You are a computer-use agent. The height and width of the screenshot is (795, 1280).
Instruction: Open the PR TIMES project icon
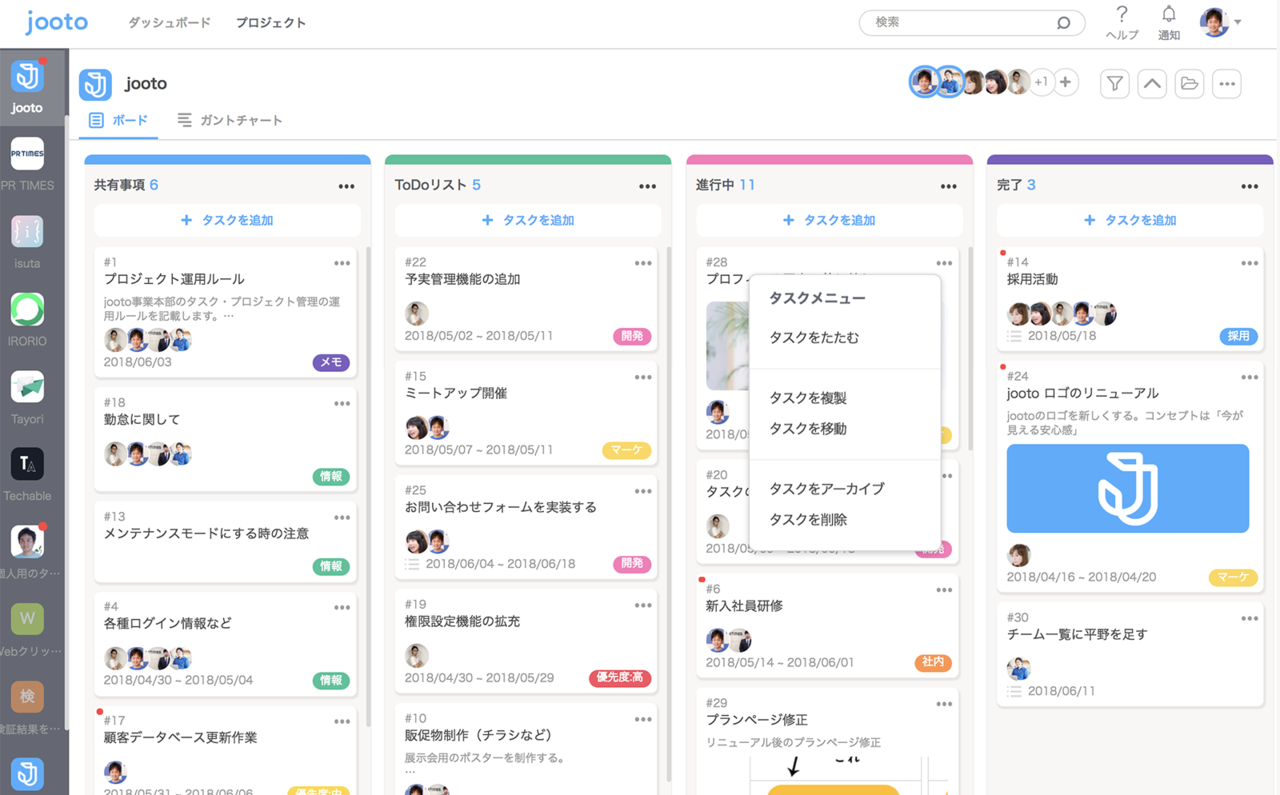coord(27,154)
